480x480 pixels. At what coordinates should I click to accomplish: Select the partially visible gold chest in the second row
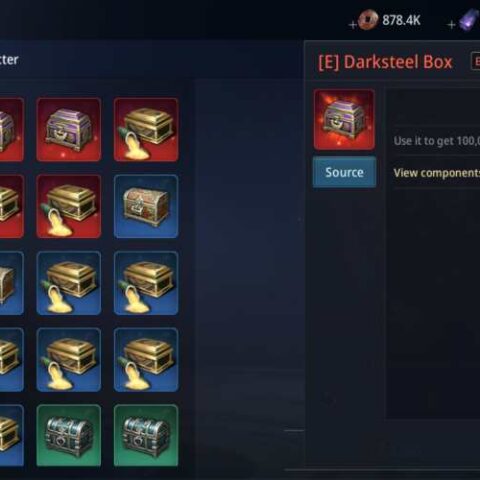point(12,206)
